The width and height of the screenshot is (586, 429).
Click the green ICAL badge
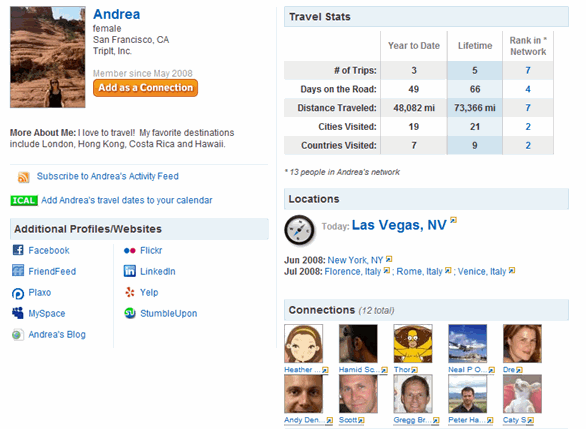click(x=24, y=201)
